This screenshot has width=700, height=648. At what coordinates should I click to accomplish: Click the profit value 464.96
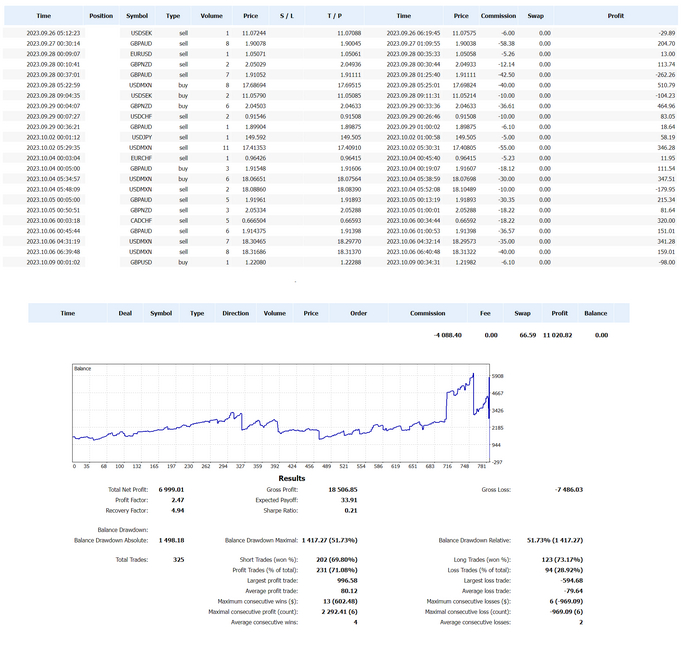[666, 106]
